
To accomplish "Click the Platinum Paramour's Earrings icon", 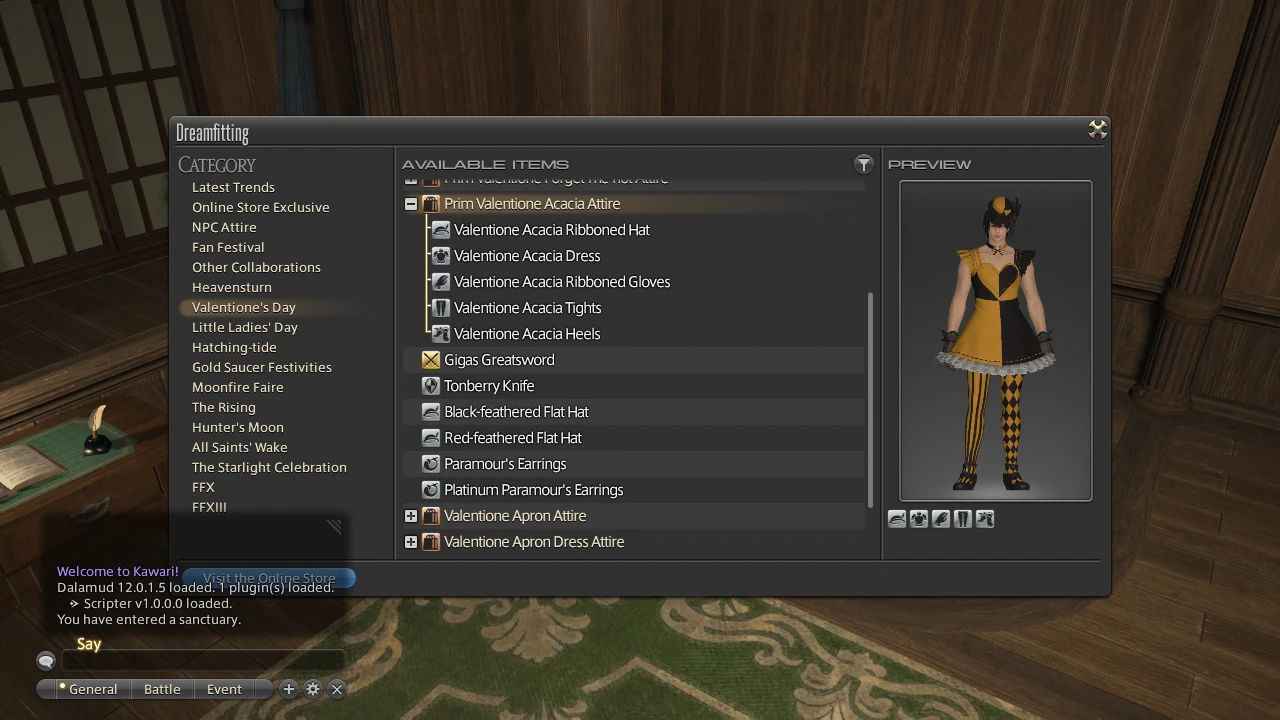I will (x=431, y=490).
